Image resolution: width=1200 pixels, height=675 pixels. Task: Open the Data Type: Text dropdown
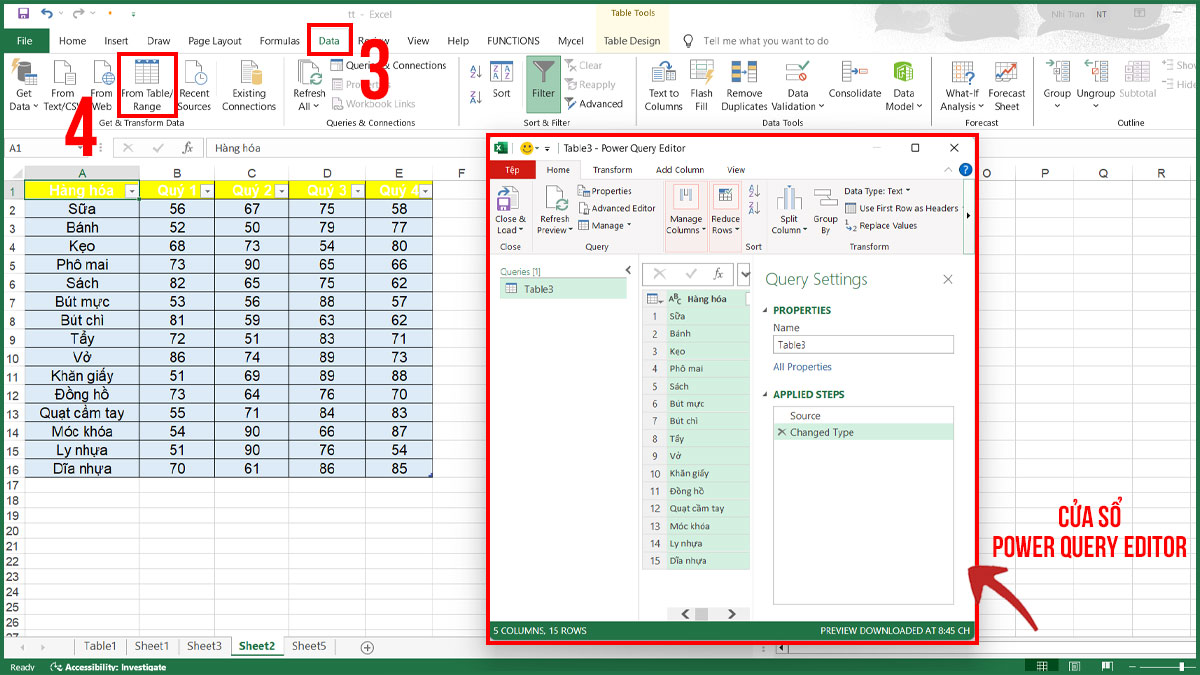(880, 191)
